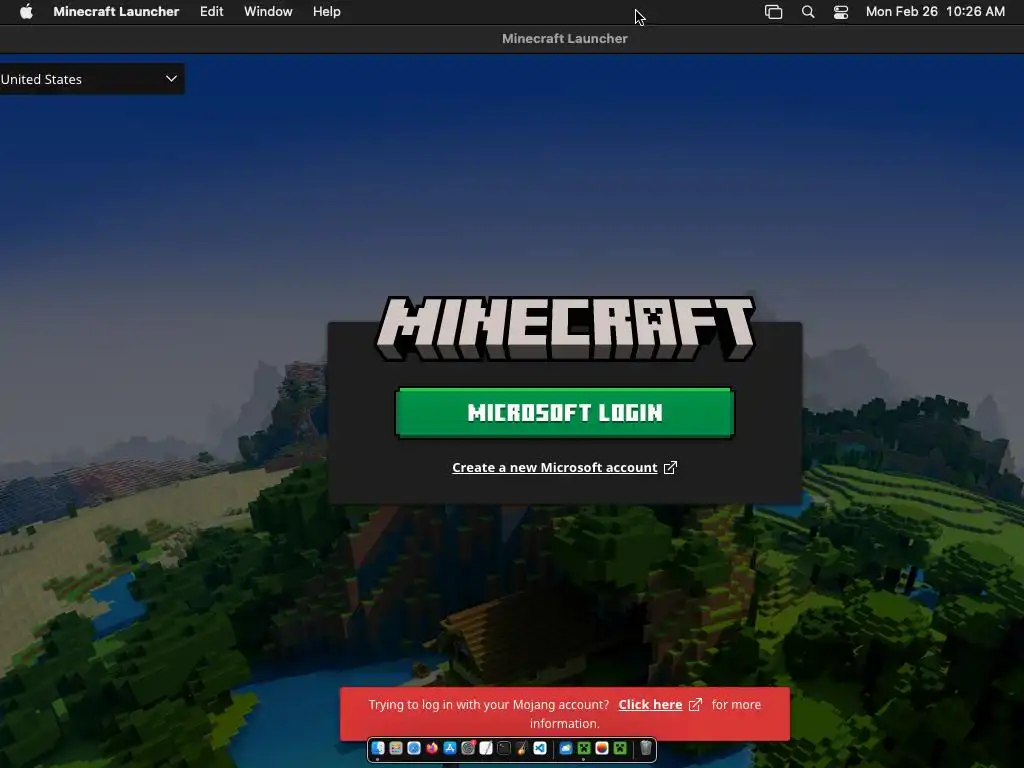Open the Window menu

(268, 11)
